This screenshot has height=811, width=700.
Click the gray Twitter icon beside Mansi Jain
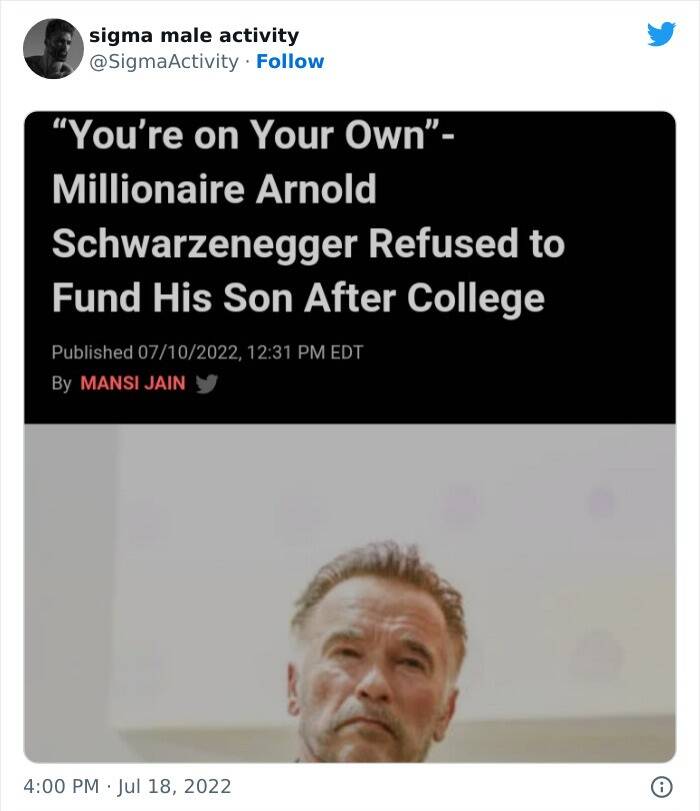click(x=206, y=383)
